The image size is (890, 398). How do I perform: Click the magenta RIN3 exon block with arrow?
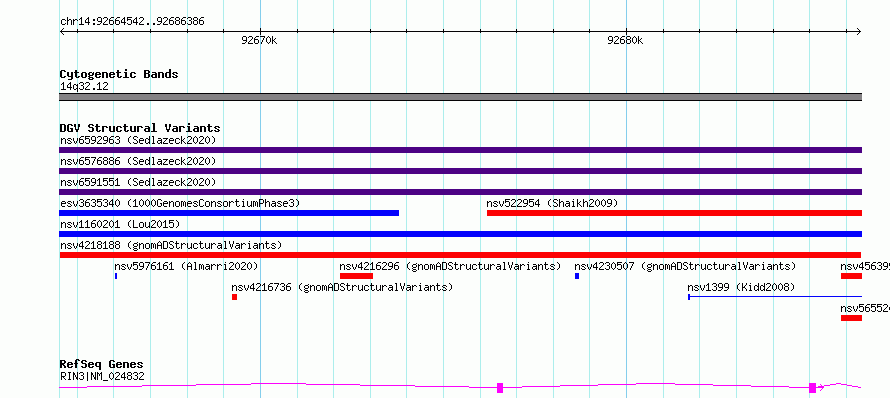coord(813,388)
